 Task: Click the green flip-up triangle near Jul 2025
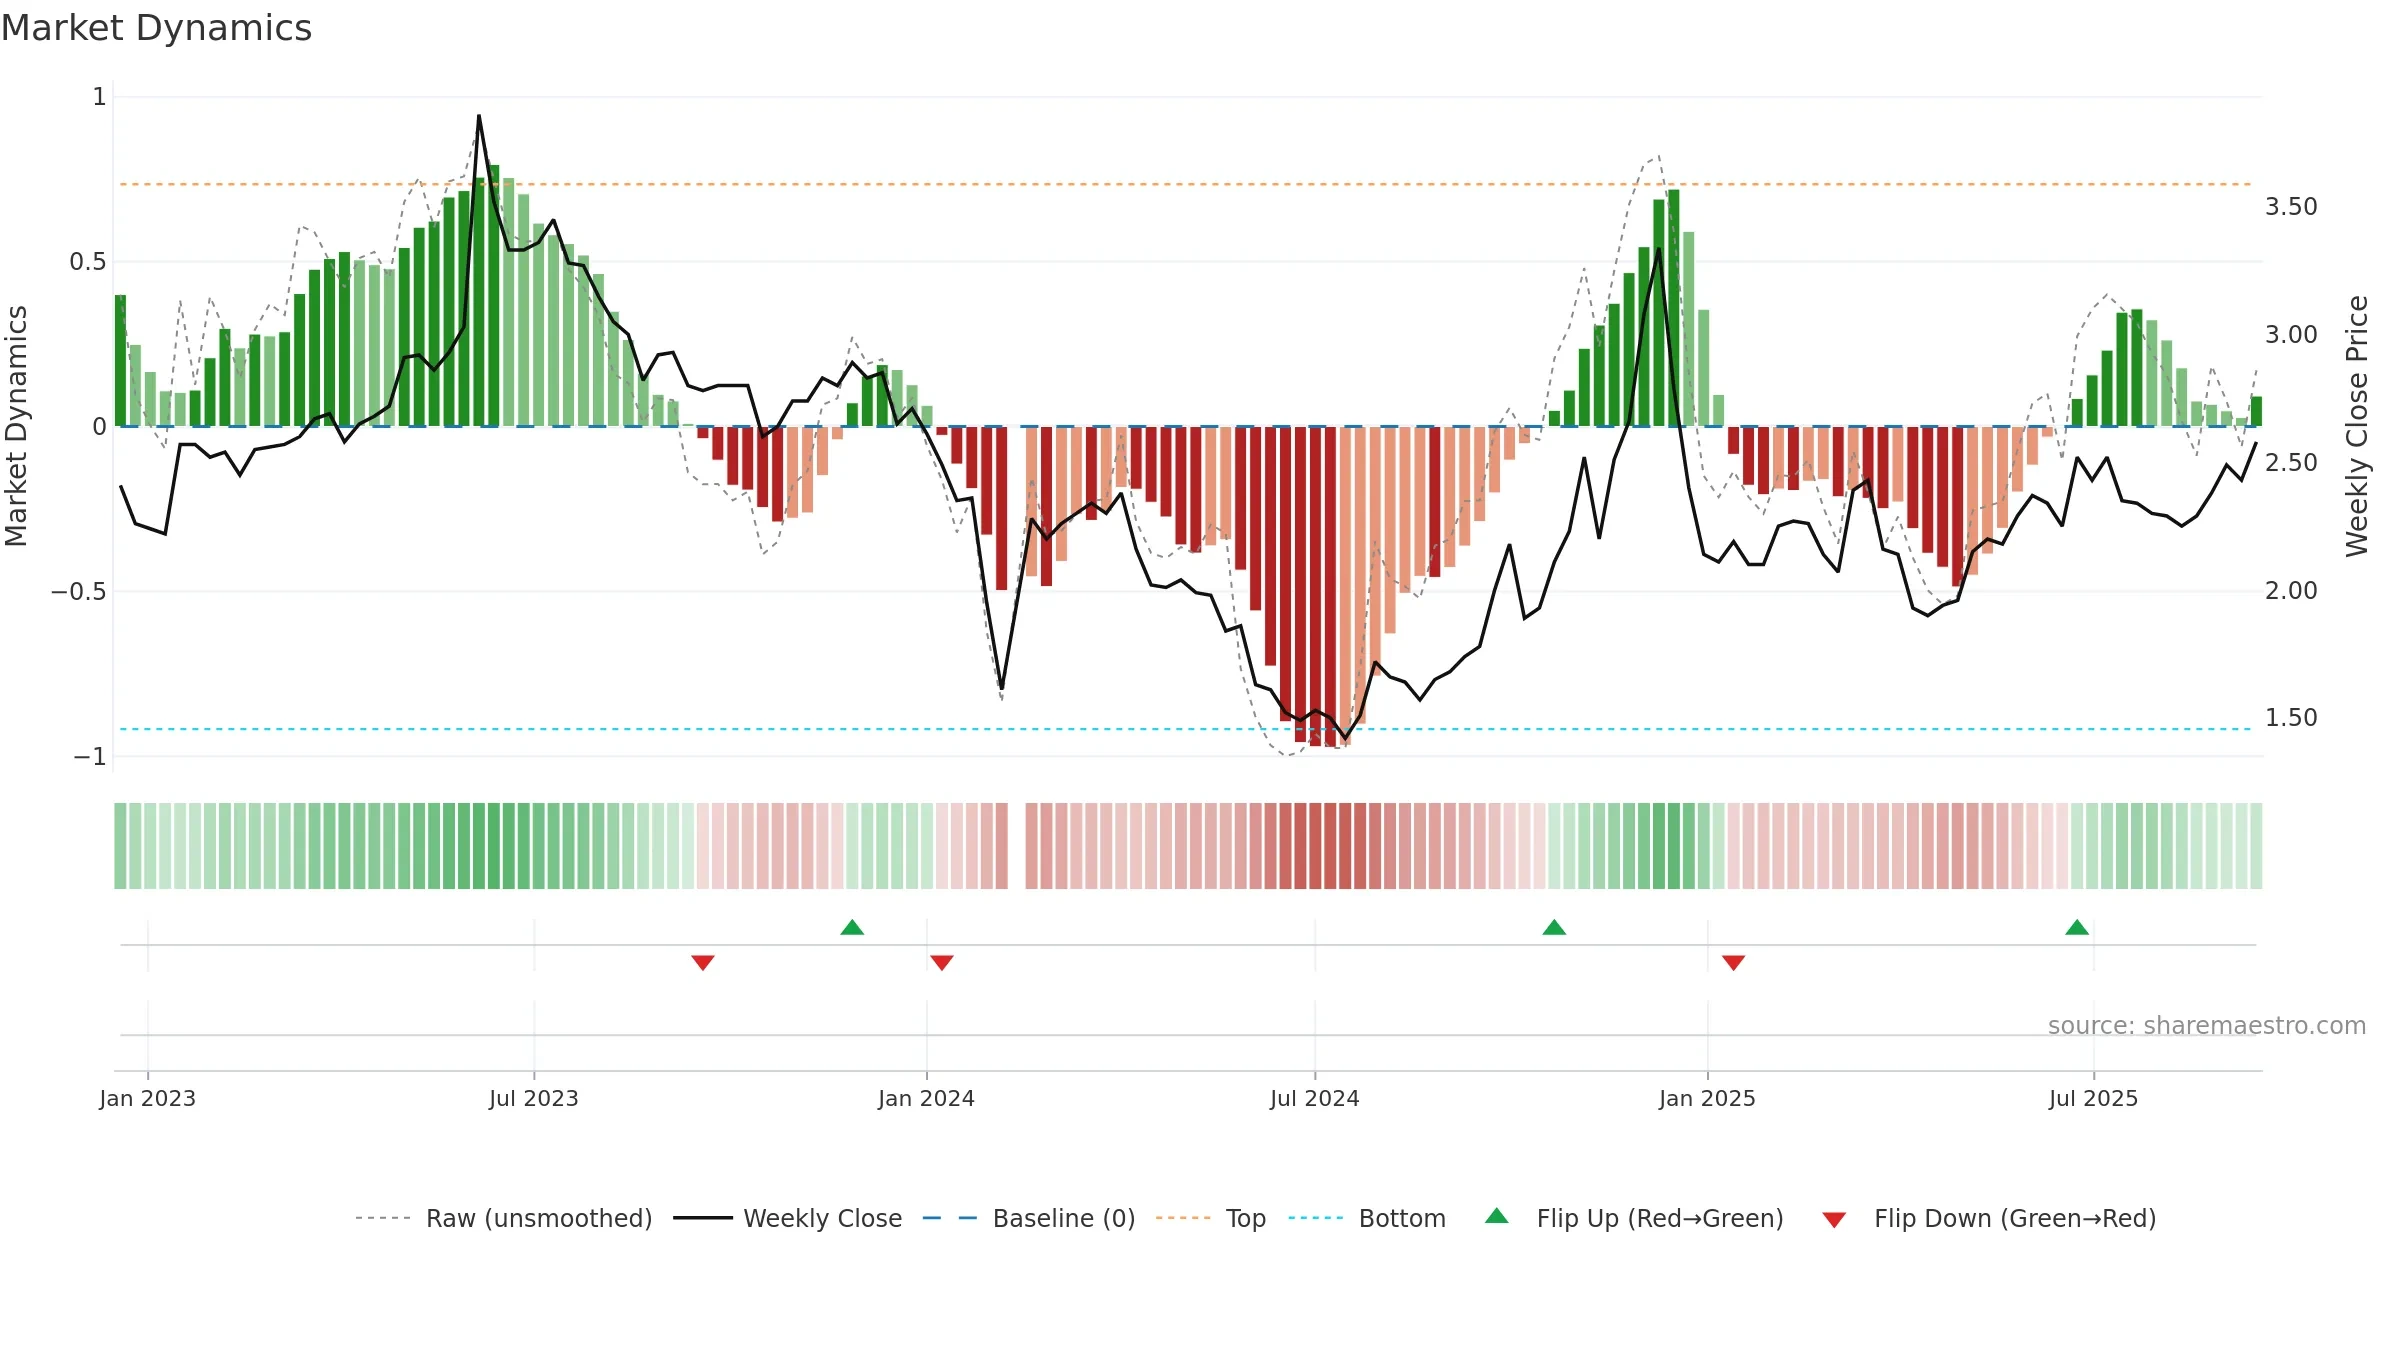tap(2077, 927)
